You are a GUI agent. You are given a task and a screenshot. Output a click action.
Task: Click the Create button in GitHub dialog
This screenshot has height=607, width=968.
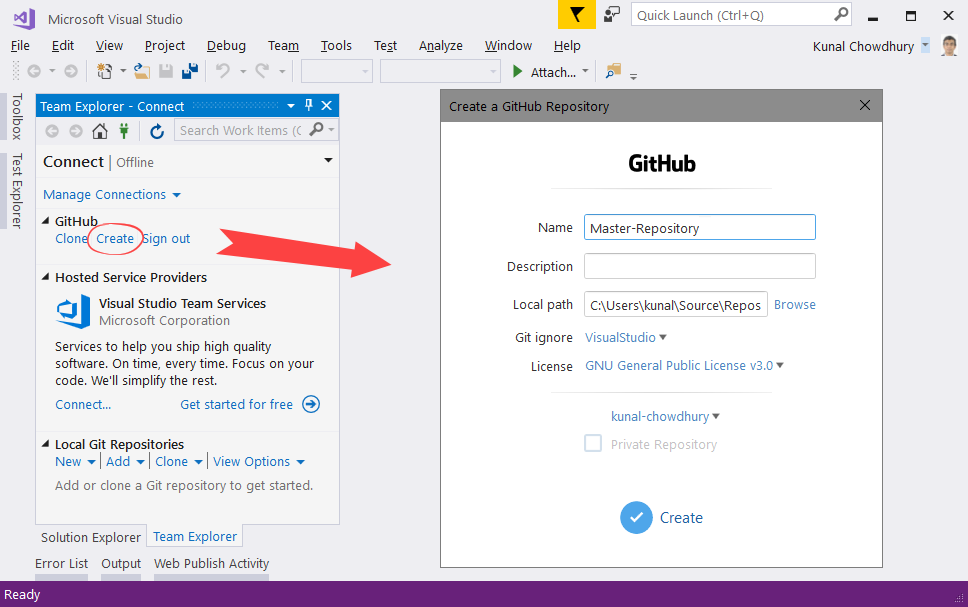pos(661,517)
